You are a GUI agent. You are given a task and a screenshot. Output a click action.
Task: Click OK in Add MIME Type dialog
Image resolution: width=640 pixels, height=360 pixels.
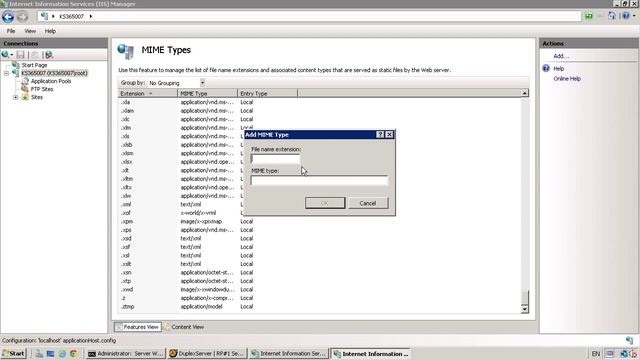tap(325, 203)
